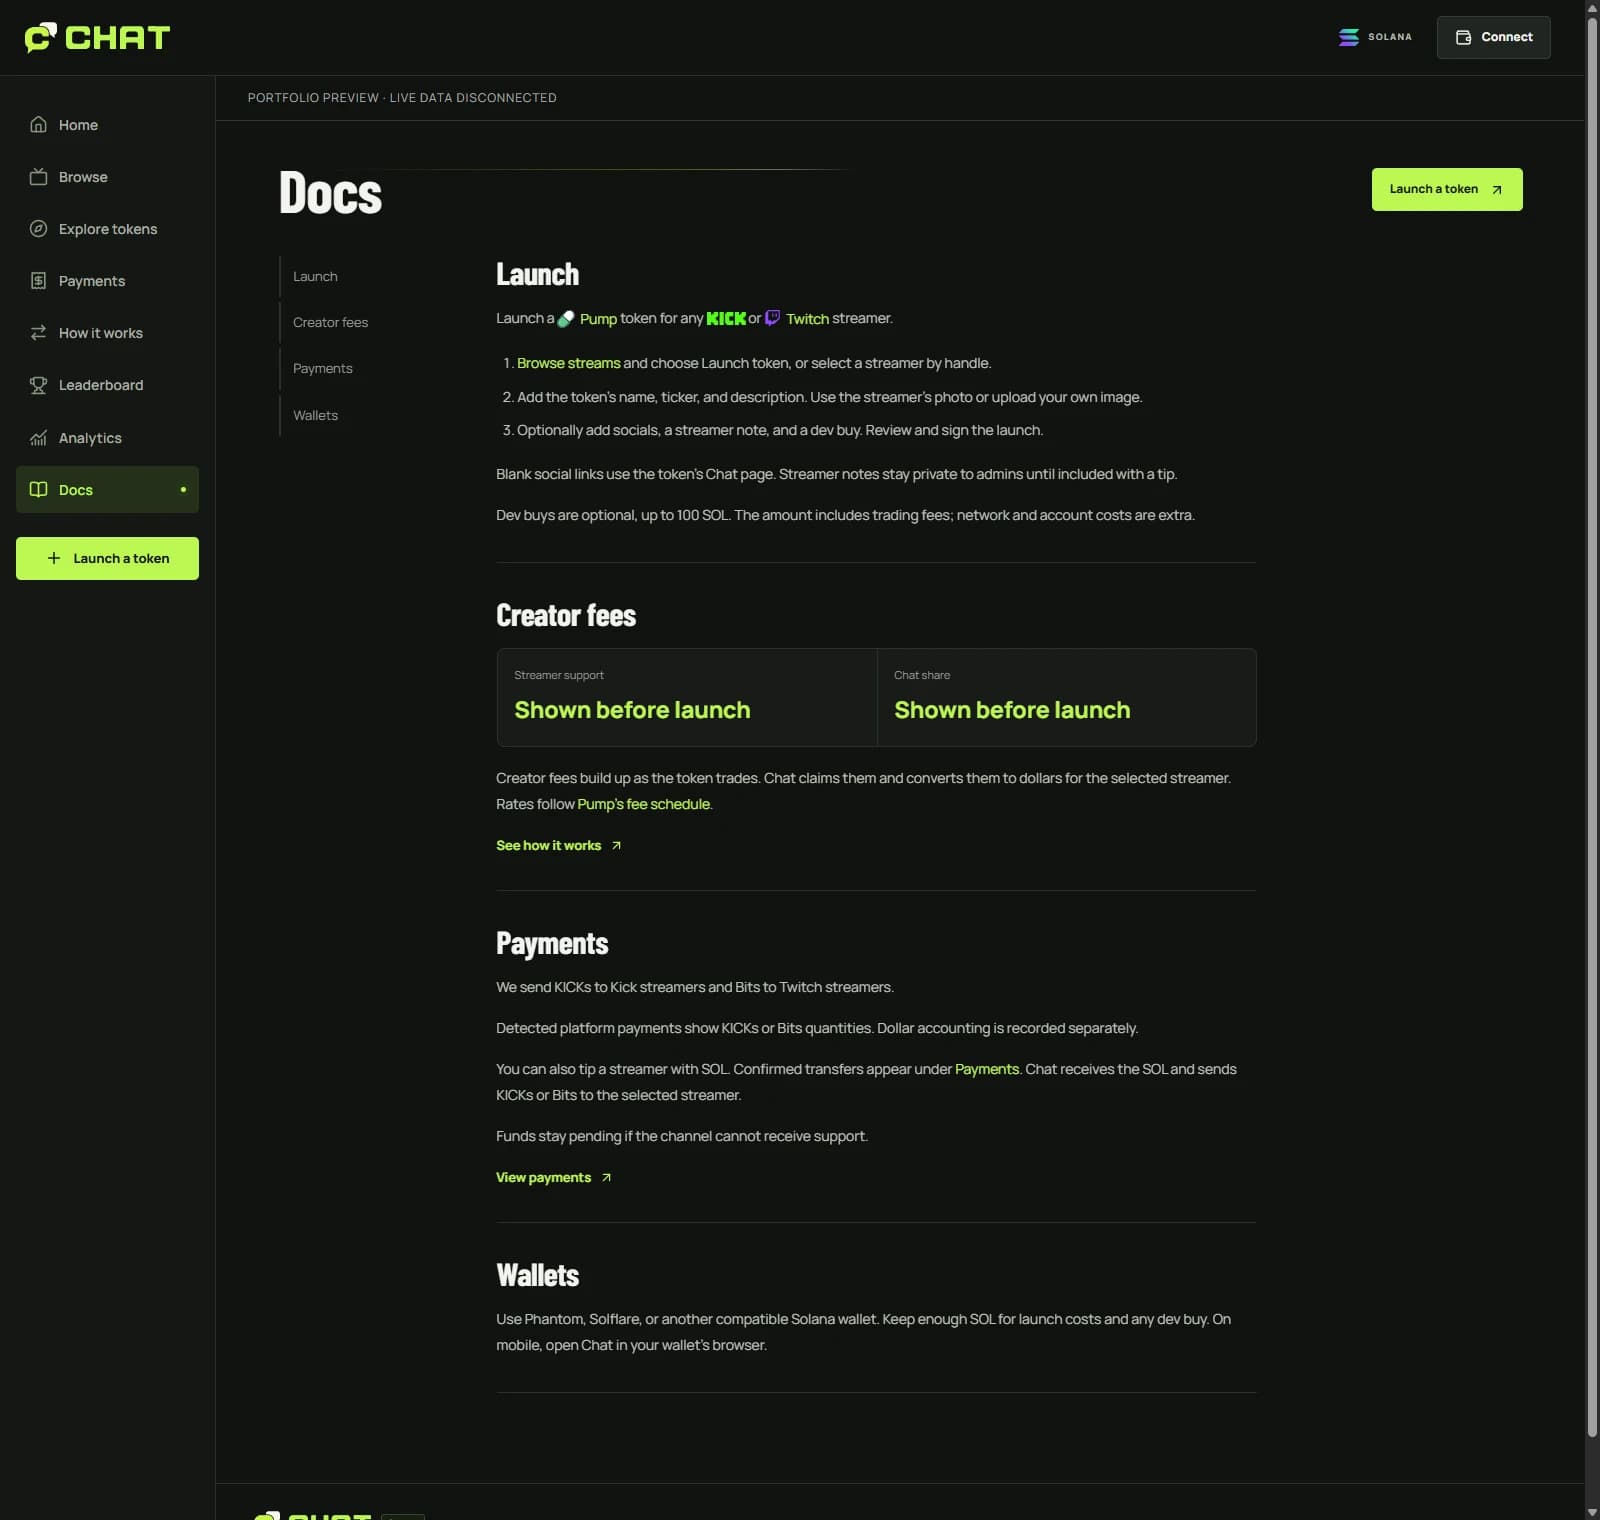Click the top-right Launch a token button

1447,189
